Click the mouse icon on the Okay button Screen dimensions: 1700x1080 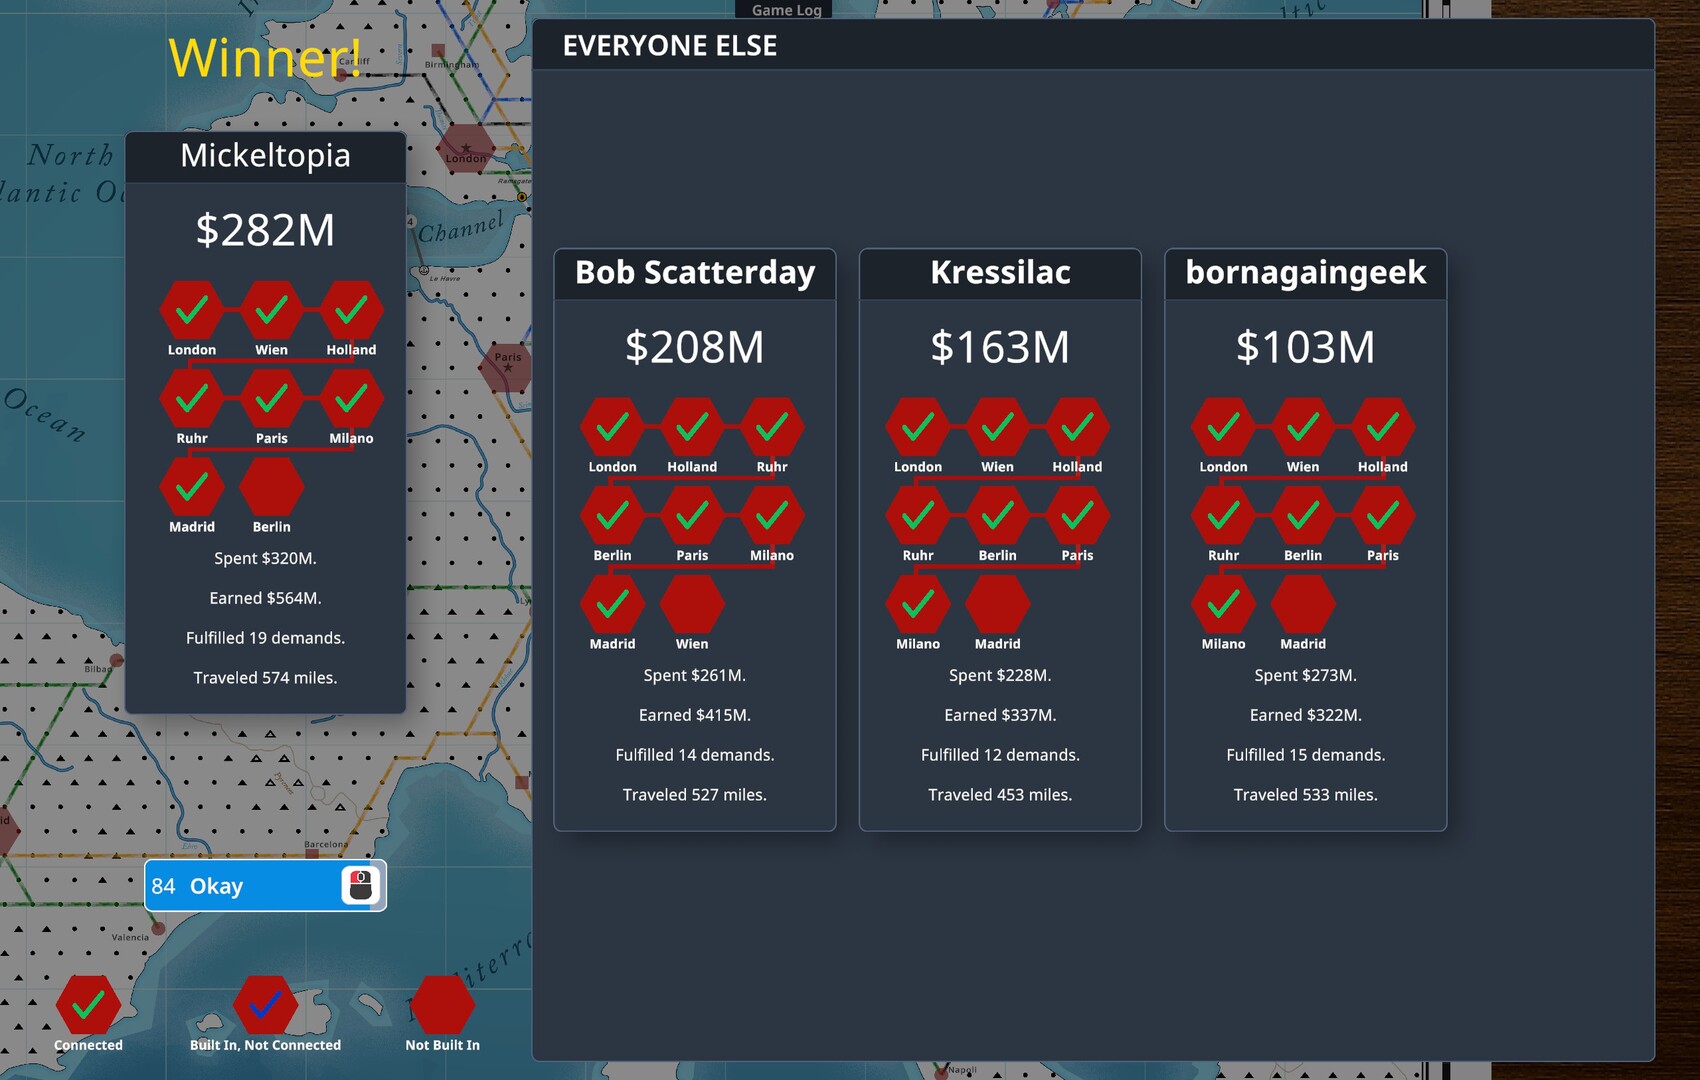click(x=361, y=885)
